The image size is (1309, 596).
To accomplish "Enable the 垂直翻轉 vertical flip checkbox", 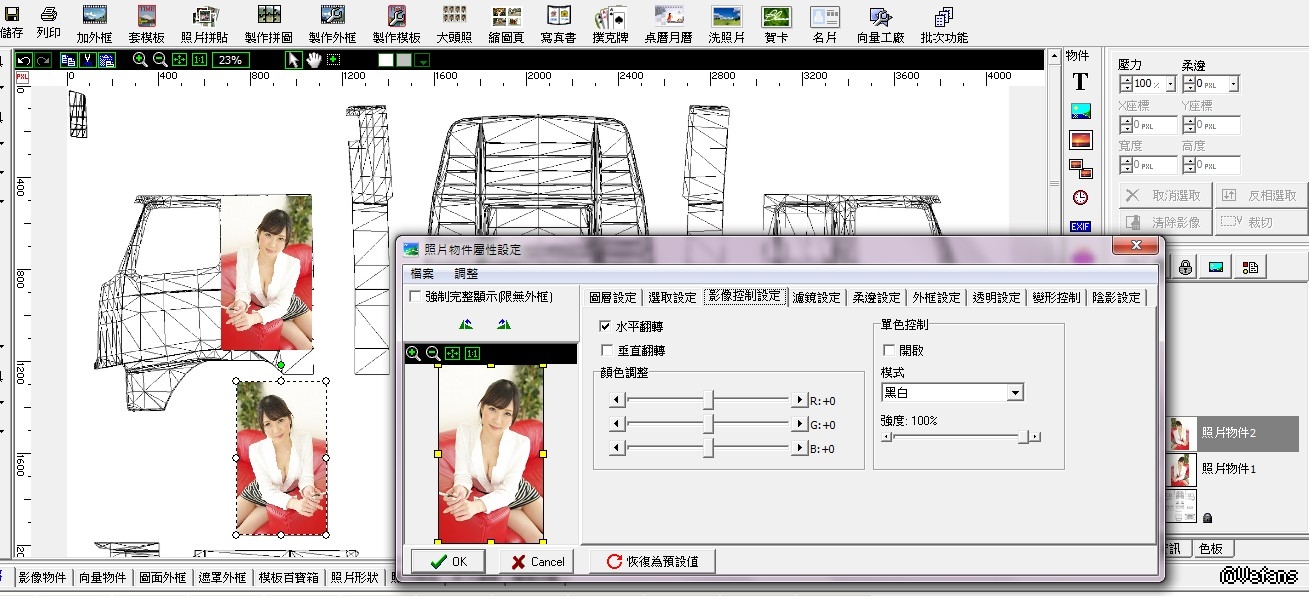I will 605,350.
